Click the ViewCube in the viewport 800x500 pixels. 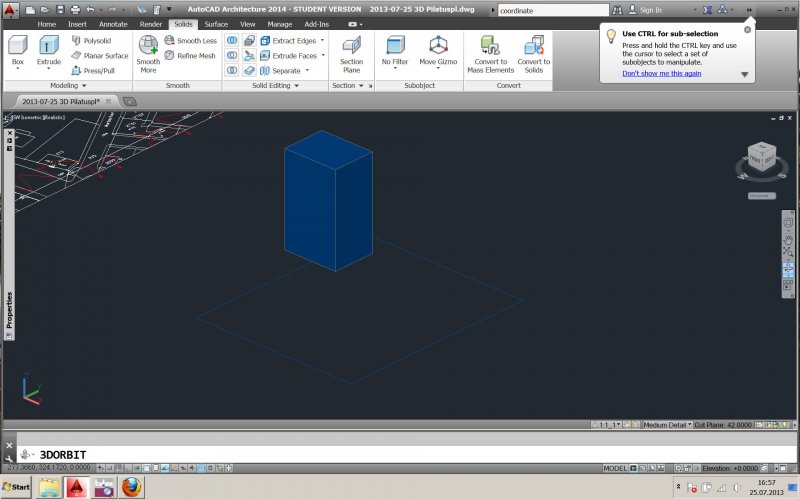click(762, 158)
